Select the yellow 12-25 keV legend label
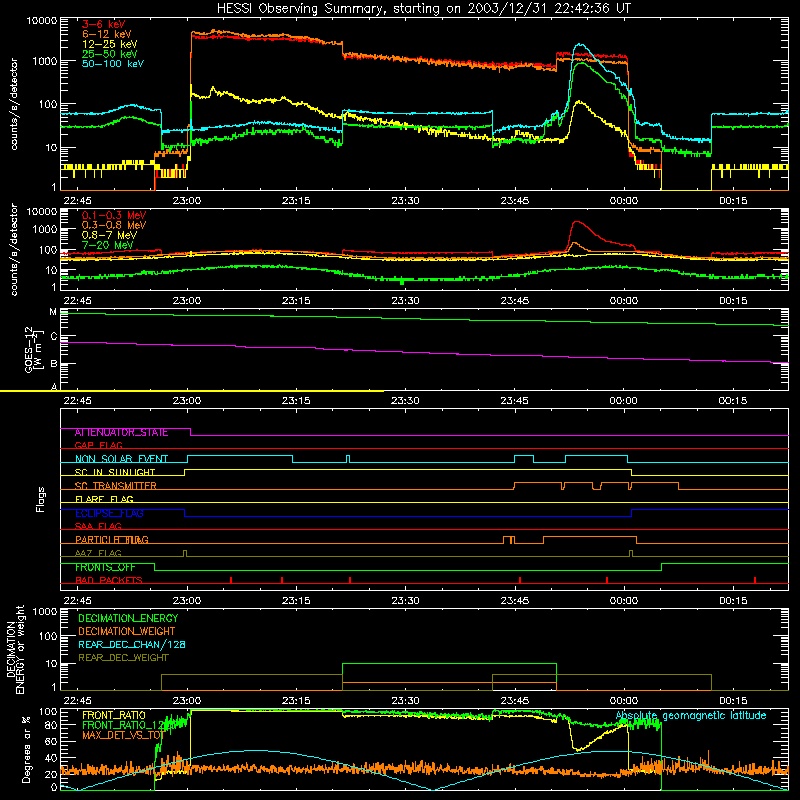Image resolution: width=800 pixels, height=800 pixels. click(x=110, y=44)
